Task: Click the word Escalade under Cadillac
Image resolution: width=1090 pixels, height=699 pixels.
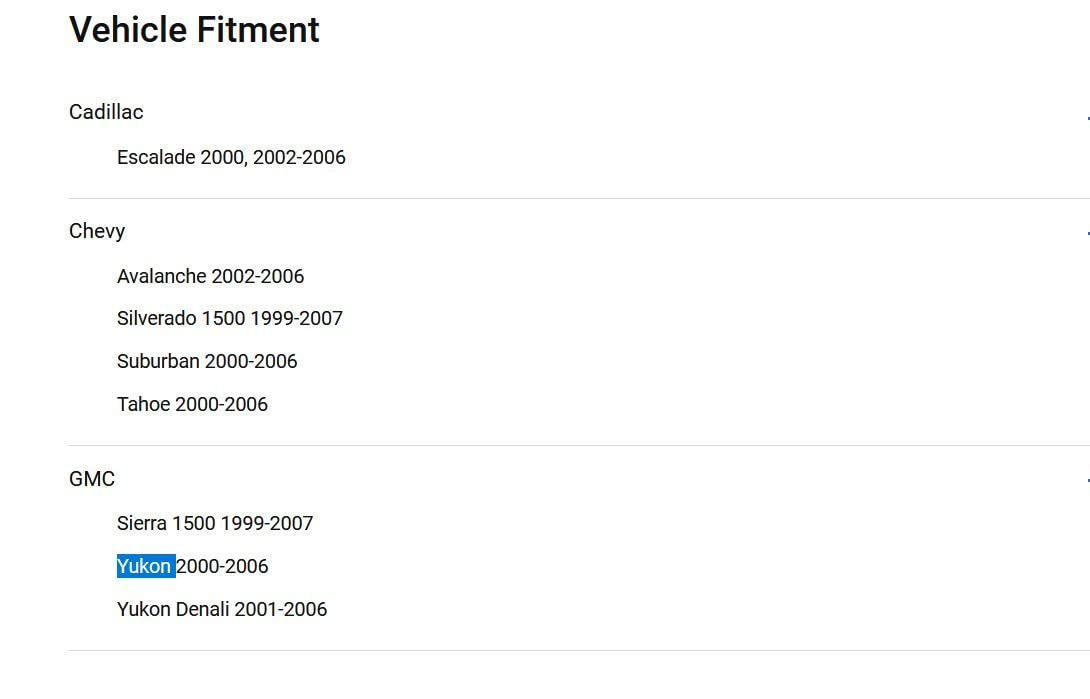Action: coord(156,157)
